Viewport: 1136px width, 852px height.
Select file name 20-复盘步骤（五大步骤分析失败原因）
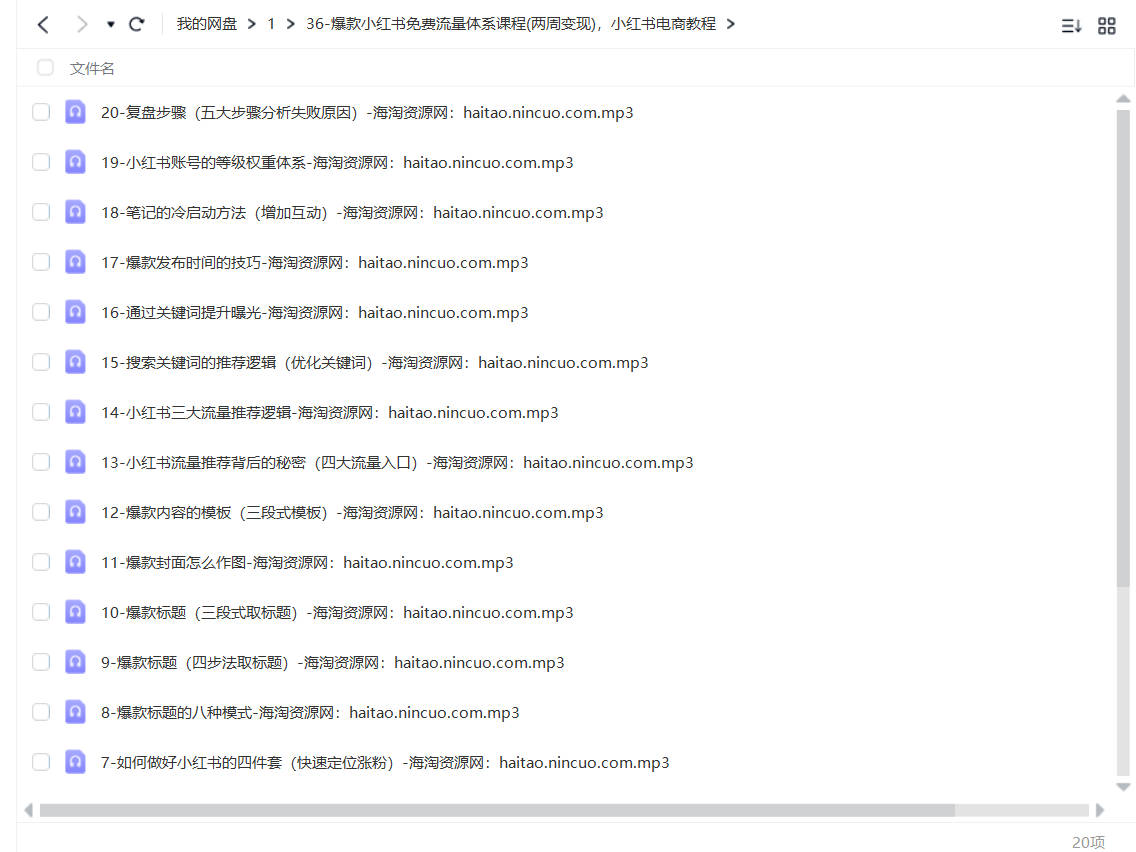click(367, 112)
